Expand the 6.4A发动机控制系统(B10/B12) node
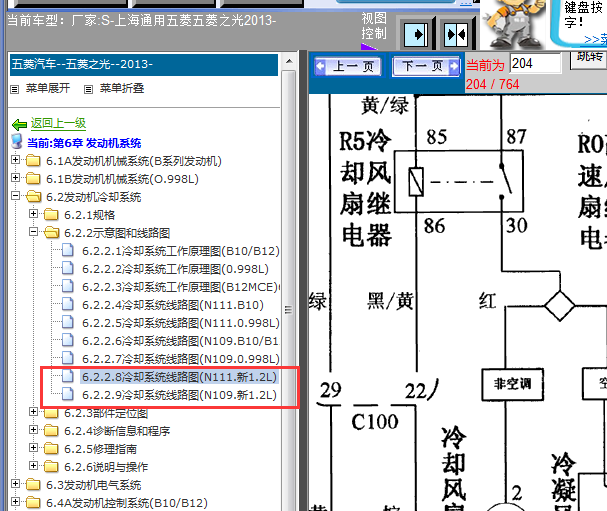The image size is (607, 511). 15,502
